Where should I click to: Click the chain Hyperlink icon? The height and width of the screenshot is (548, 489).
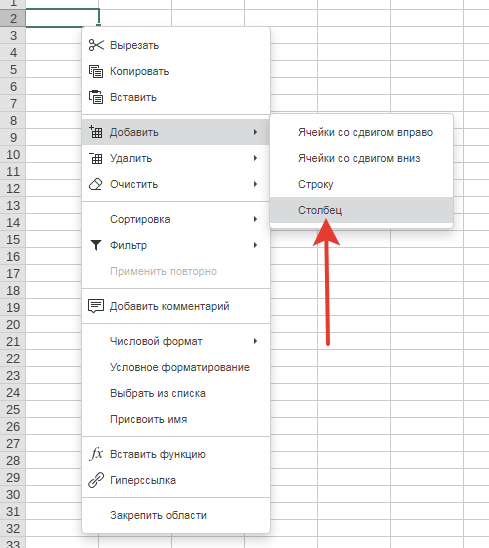coord(96,480)
